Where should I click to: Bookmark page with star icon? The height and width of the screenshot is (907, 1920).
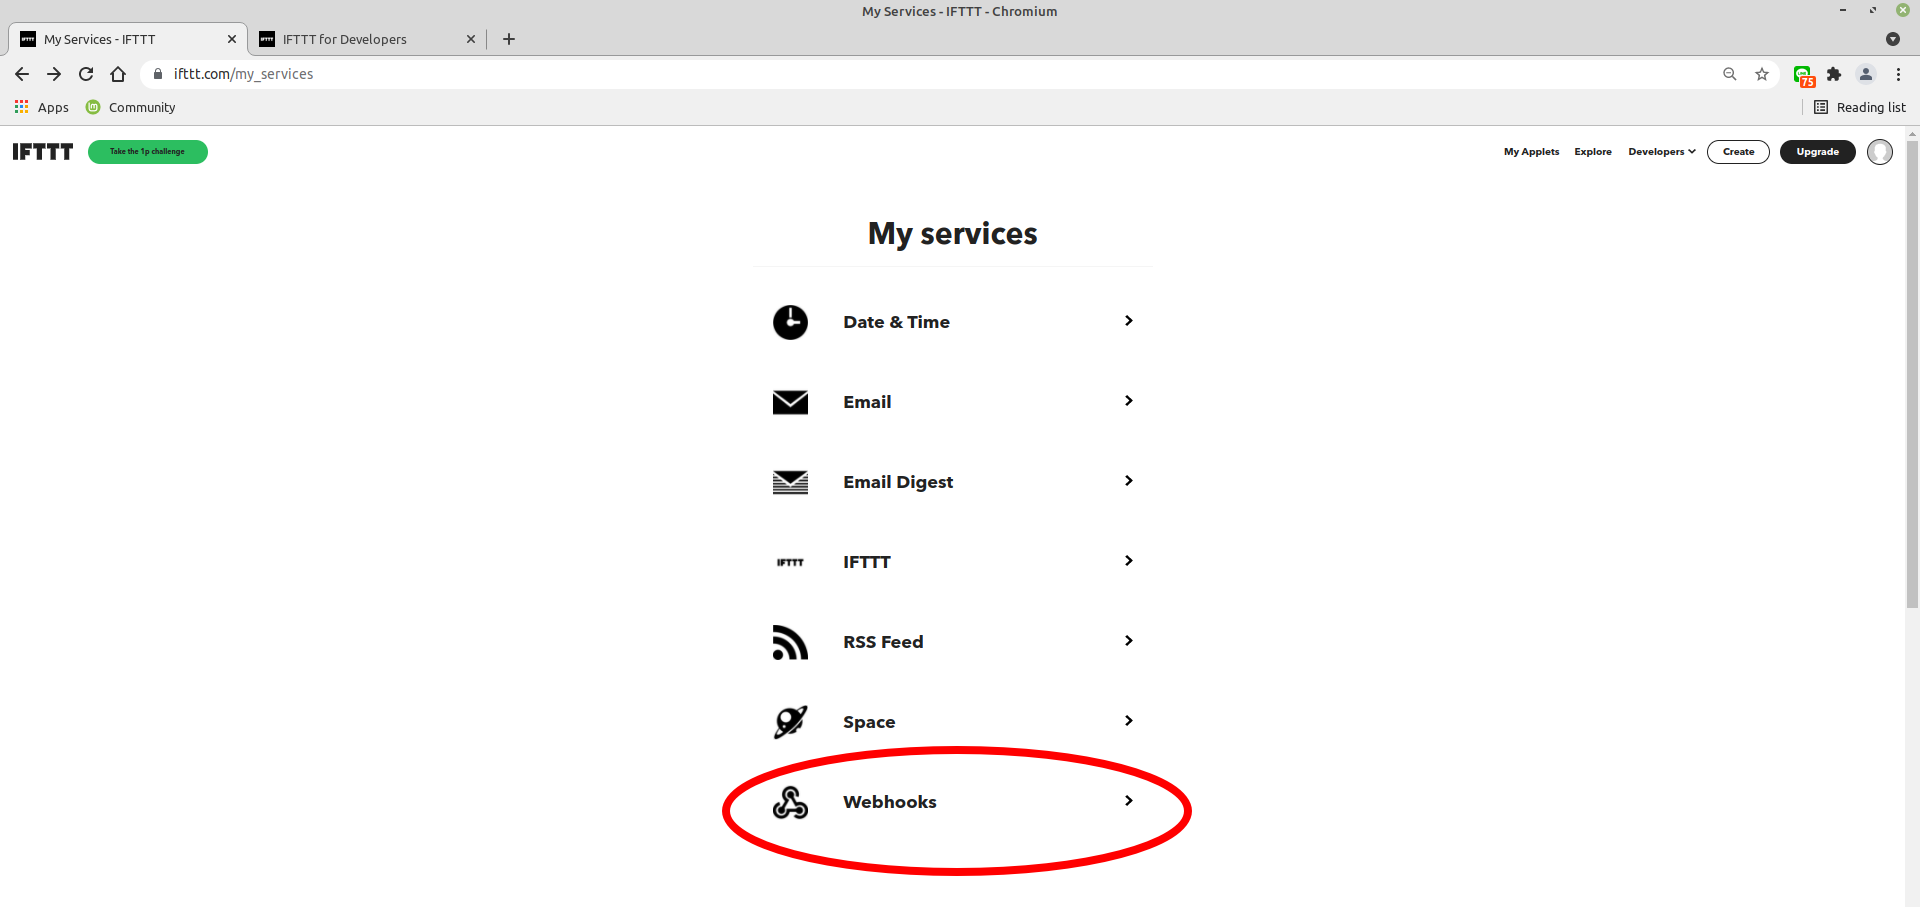1761,74
